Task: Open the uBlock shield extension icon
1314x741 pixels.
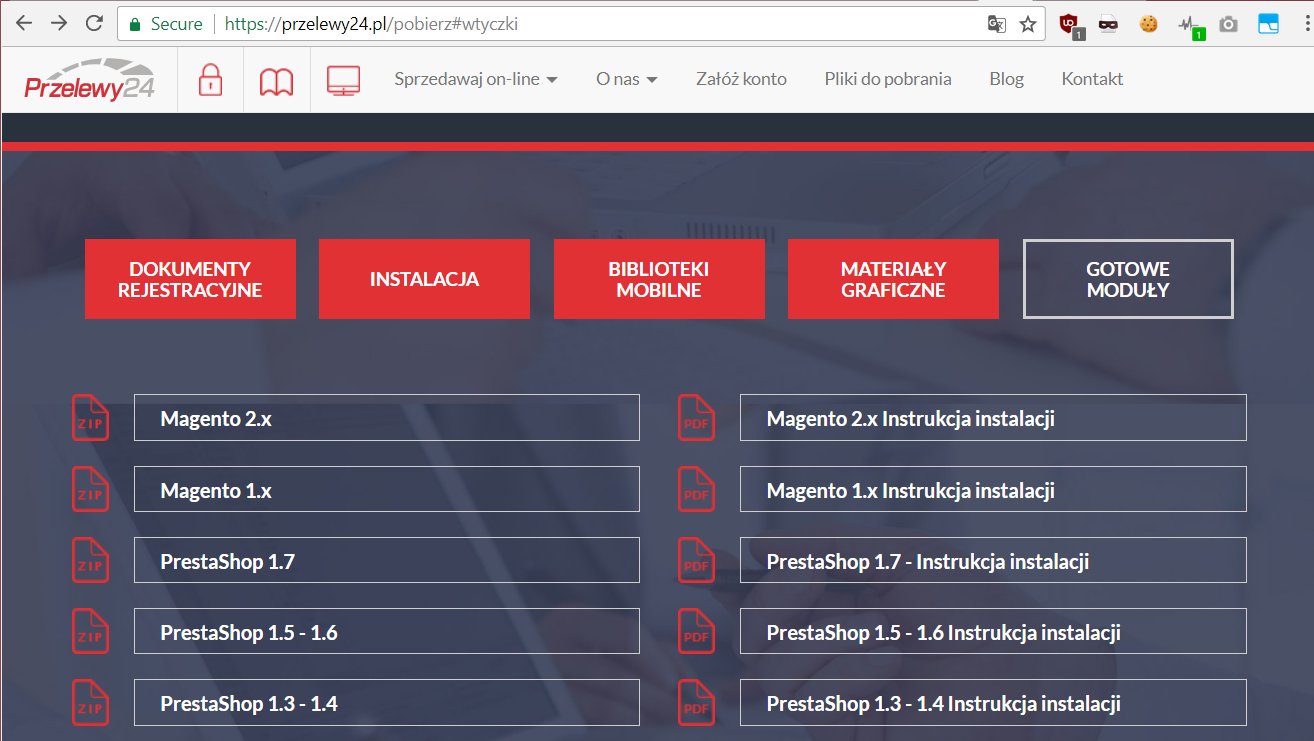Action: (1070, 25)
